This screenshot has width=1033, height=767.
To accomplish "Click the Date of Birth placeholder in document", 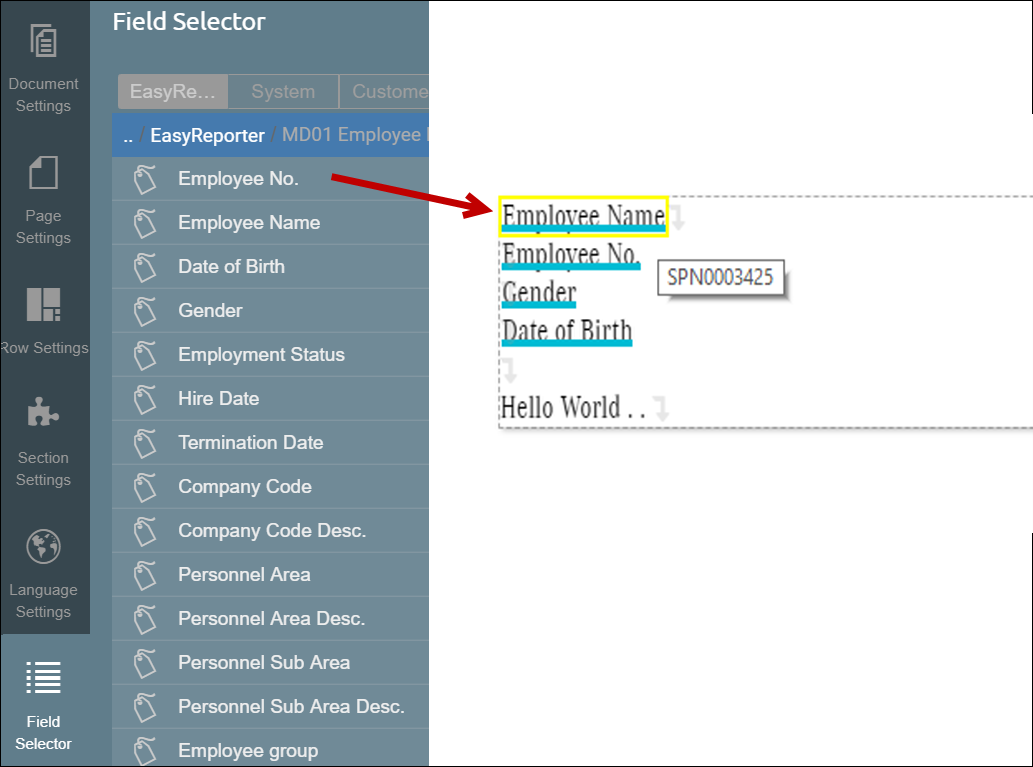I will click(567, 330).
